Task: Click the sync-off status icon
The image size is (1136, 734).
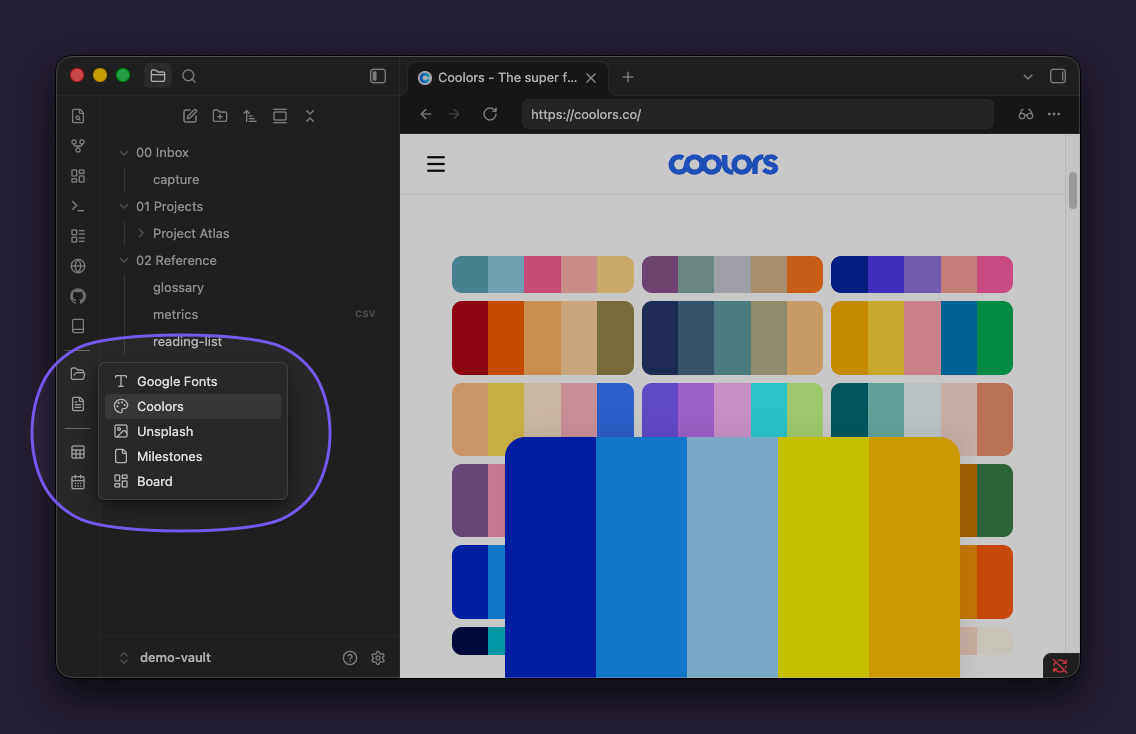Action: pos(1060,666)
